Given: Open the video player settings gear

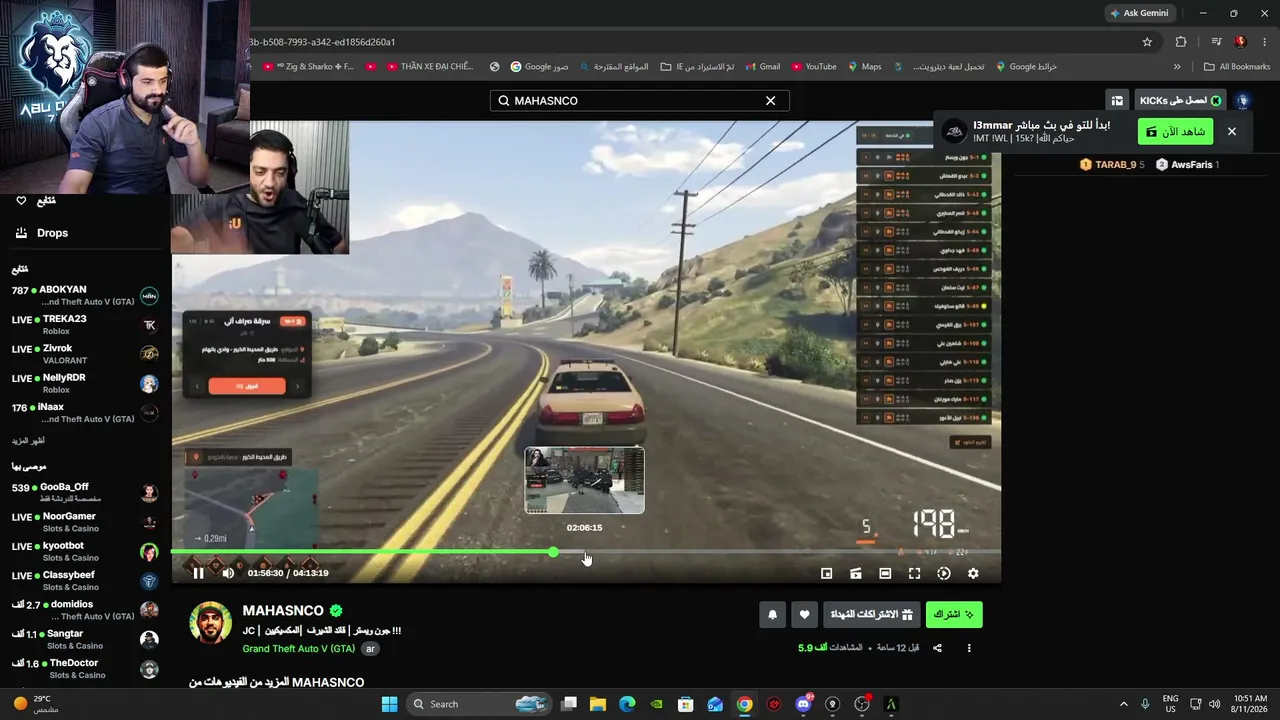Looking at the screenshot, I should point(973,573).
